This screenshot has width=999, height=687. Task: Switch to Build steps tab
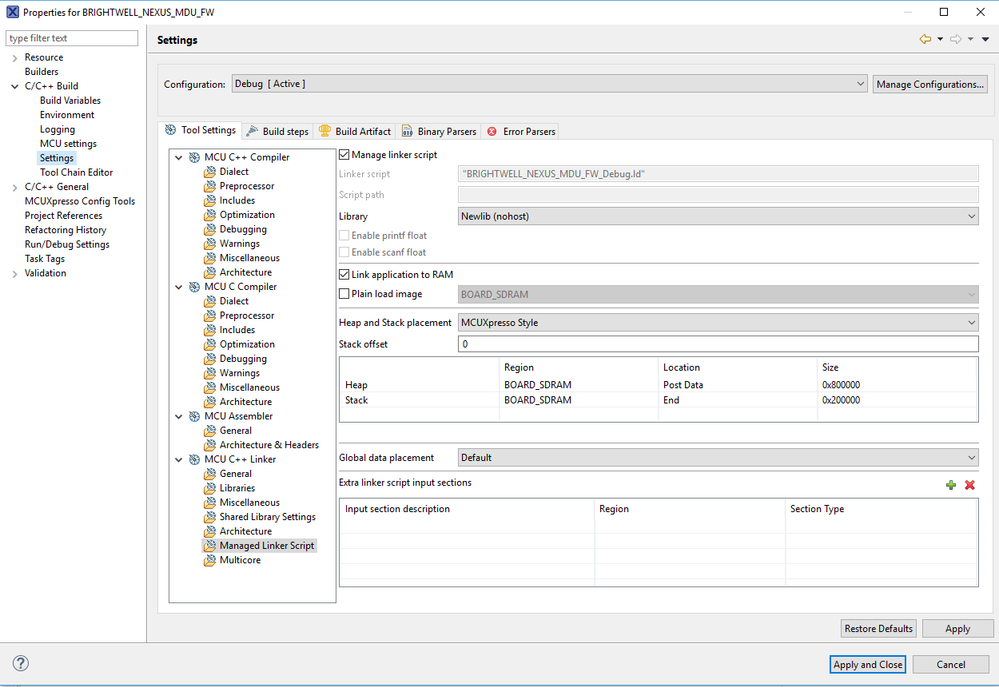pyautogui.click(x=278, y=131)
